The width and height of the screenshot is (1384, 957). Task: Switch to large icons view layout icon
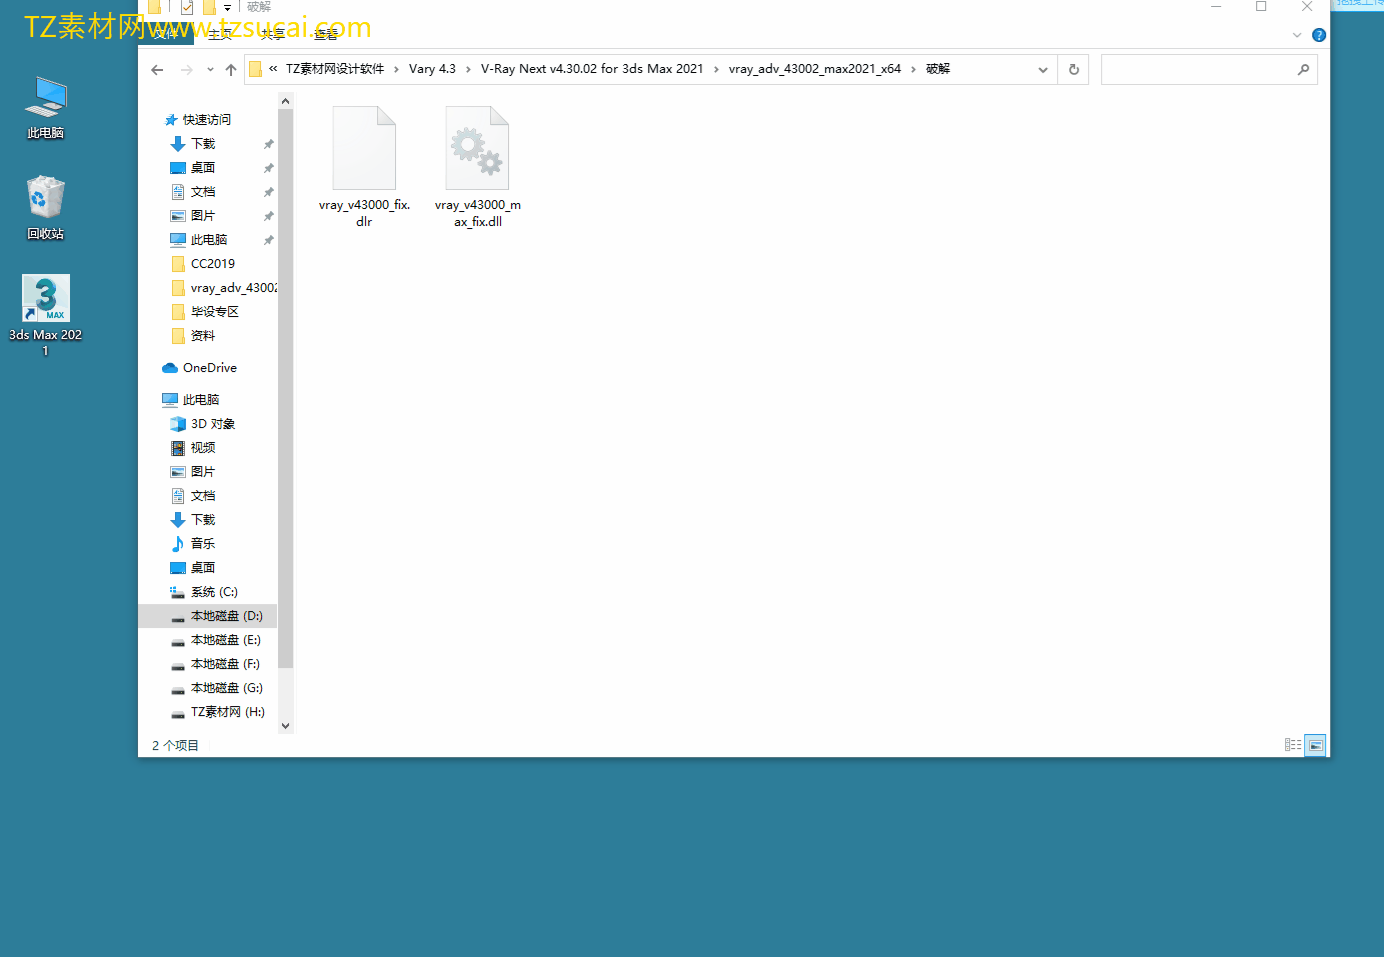[1316, 745]
